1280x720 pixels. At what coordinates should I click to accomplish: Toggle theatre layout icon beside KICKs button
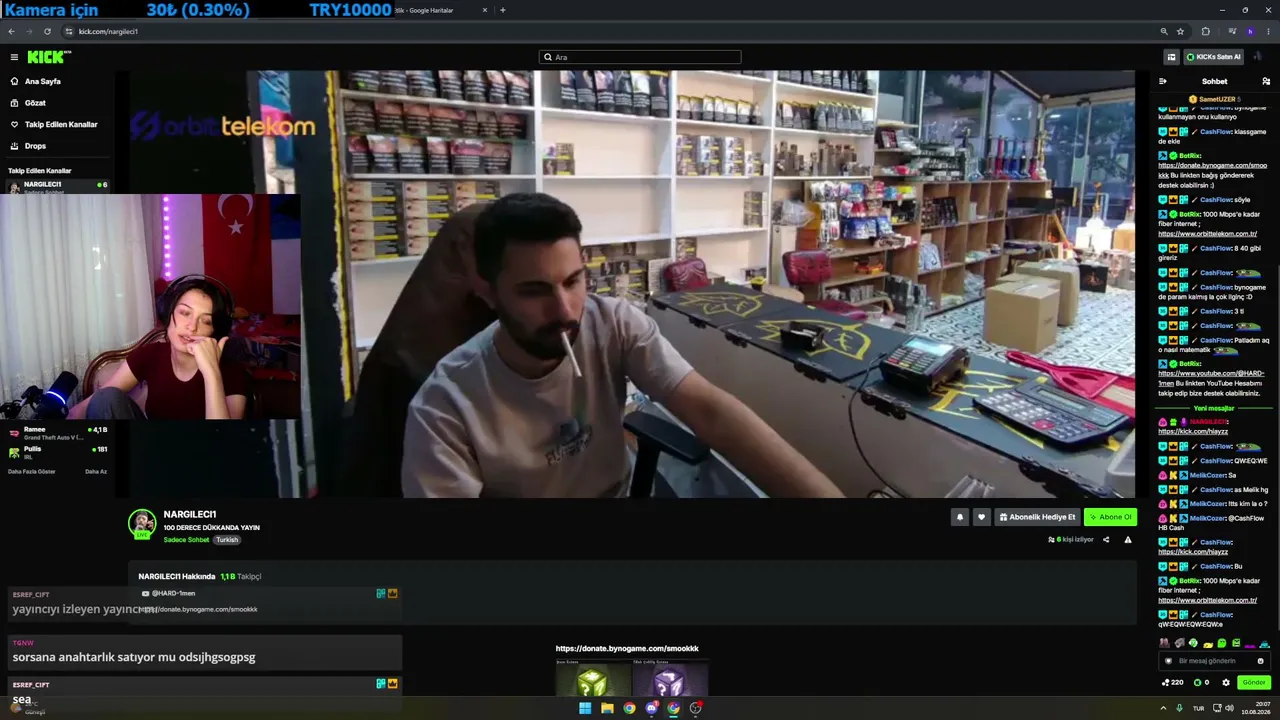click(1171, 57)
